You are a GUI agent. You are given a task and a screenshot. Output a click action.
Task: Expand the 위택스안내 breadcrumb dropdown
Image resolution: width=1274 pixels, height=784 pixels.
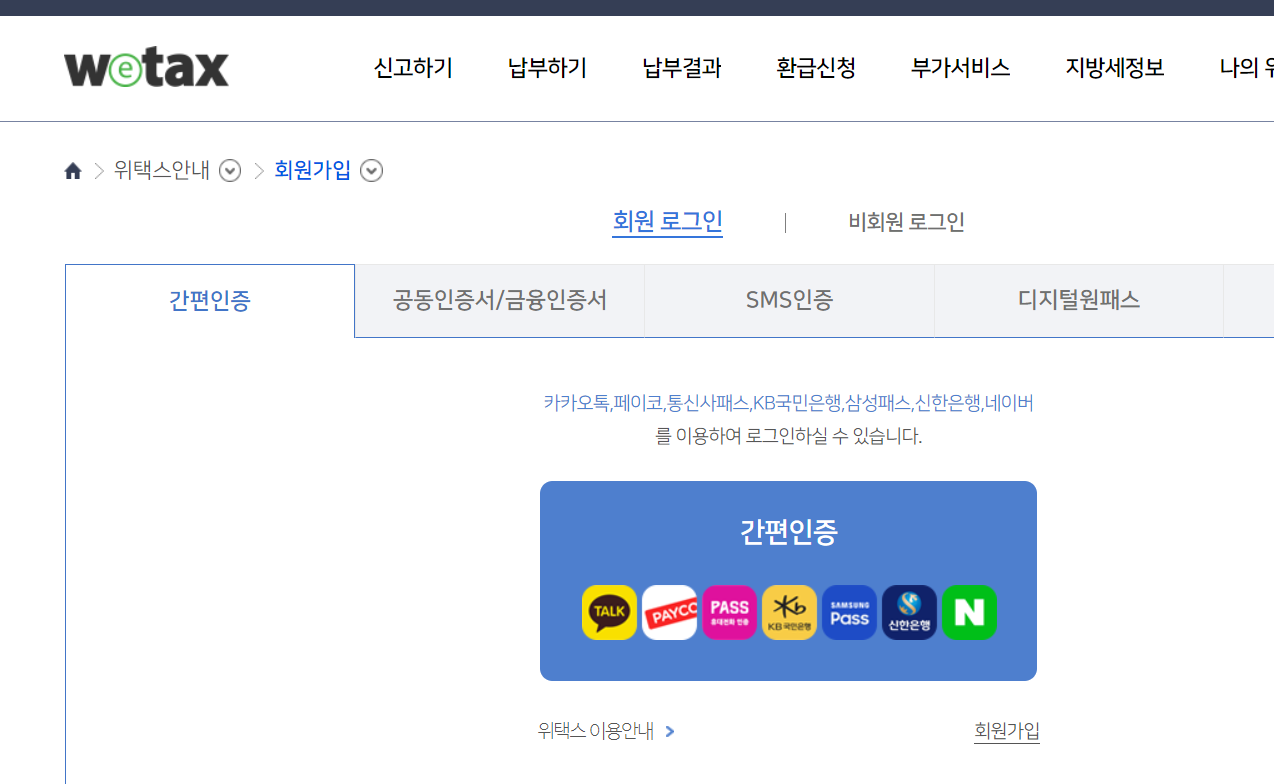pos(229,171)
